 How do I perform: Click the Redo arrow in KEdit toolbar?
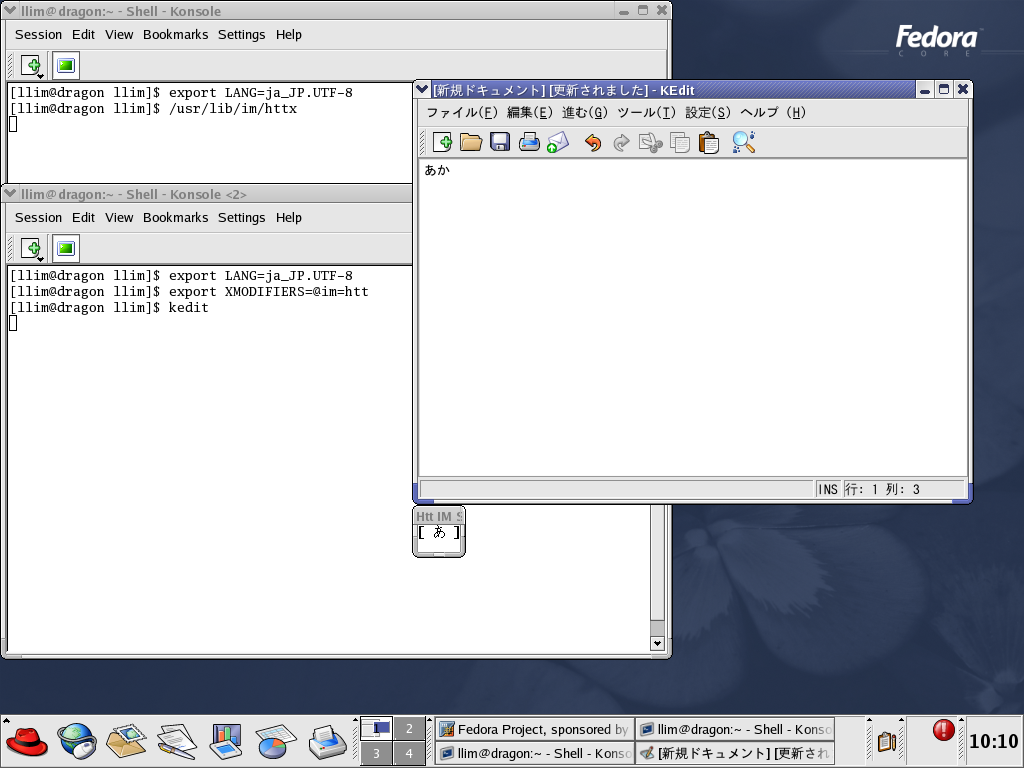(x=621, y=142)
